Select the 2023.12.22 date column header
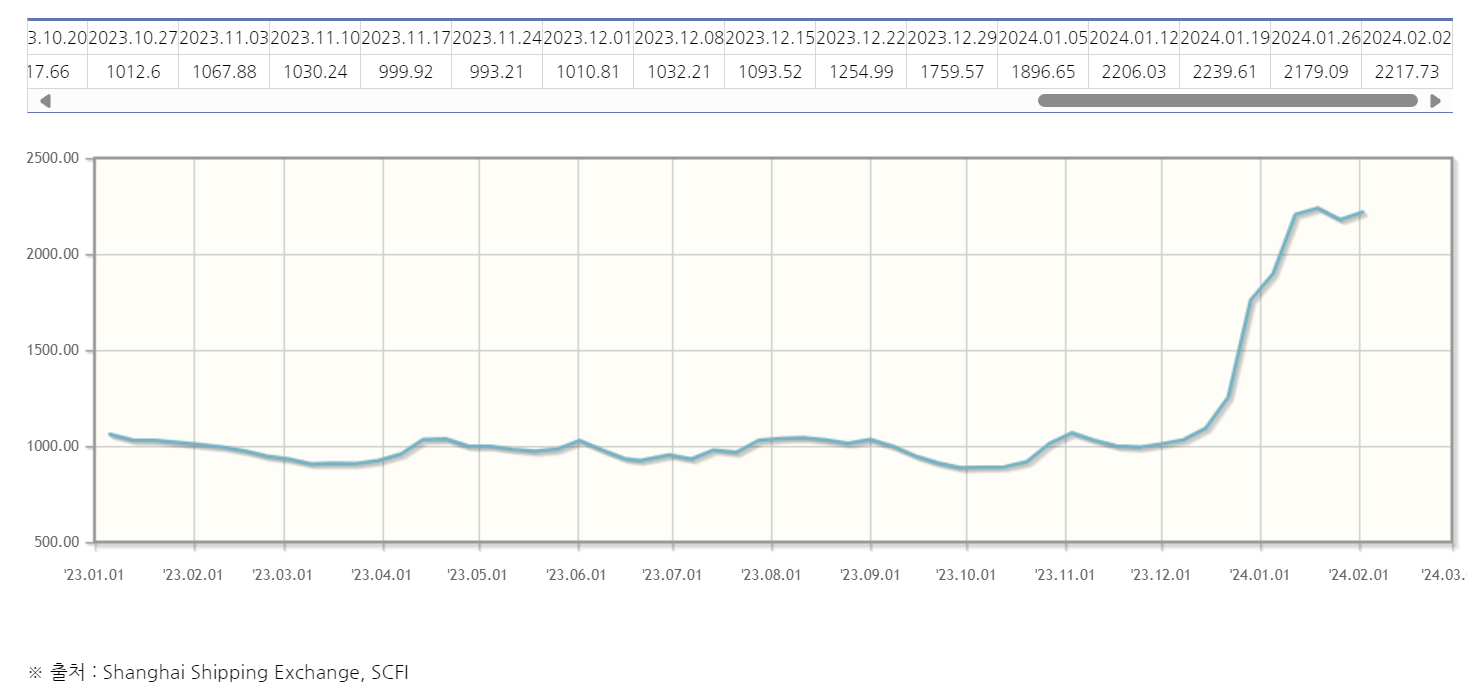The width and height of the screenshot is (1473, 698). pyautogui.click(x=861, y=38)
